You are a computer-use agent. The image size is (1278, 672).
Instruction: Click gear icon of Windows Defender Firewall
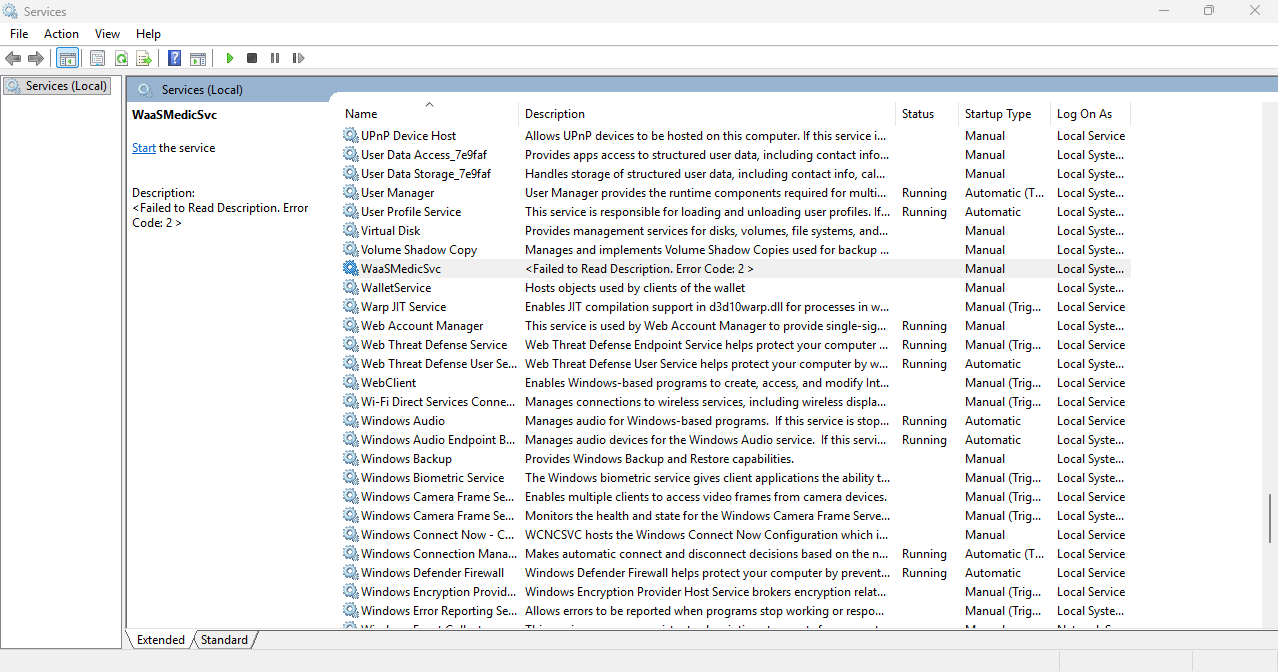350,572
